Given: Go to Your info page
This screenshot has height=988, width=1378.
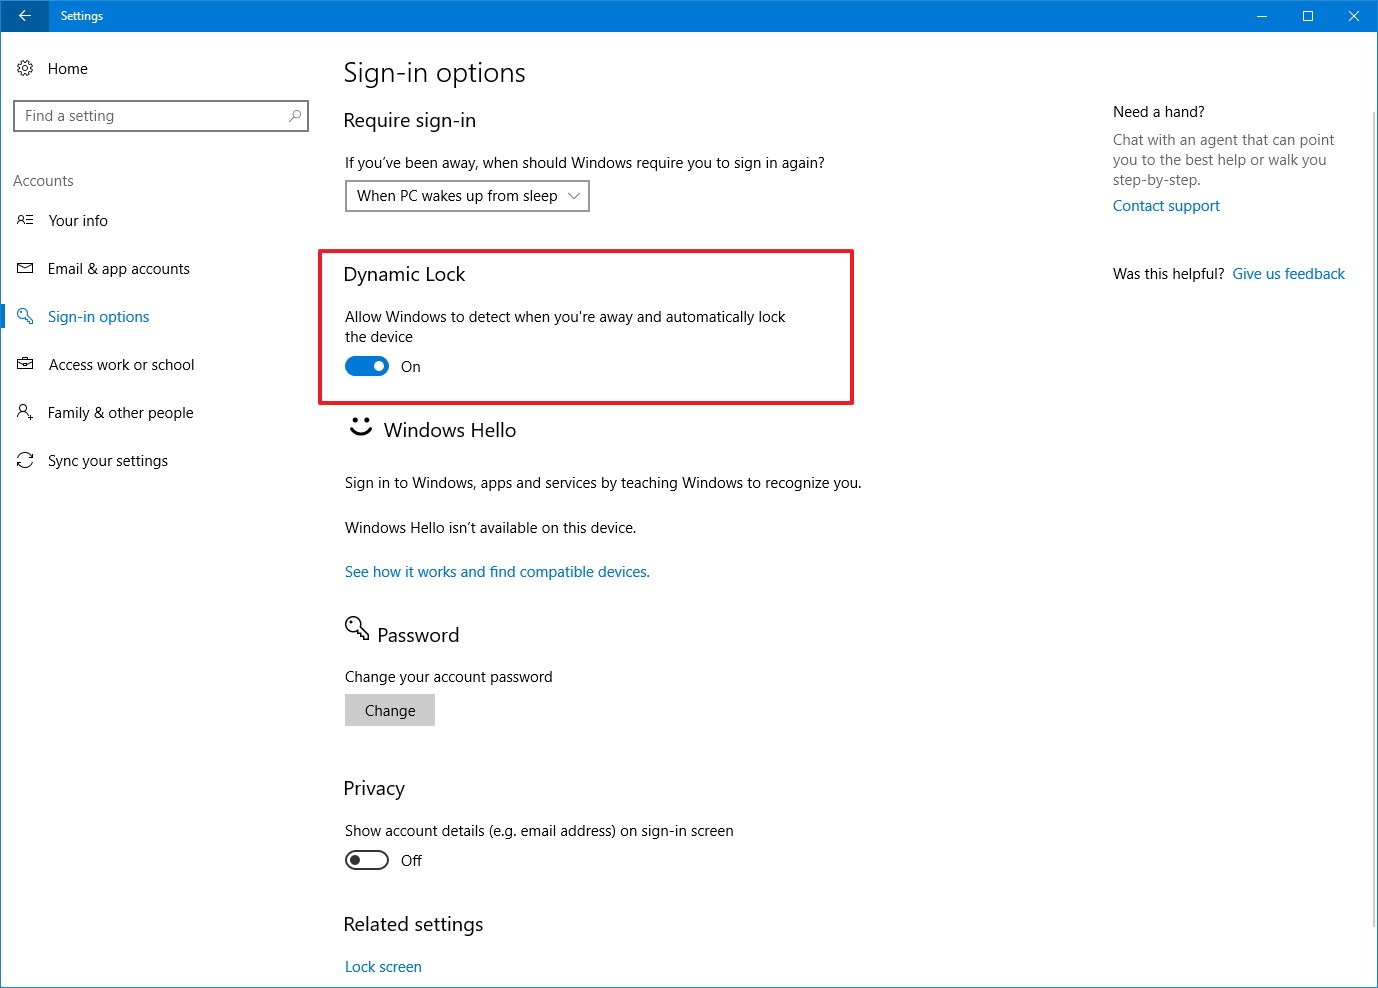Looking at the screenshot, I should click(78, 220).
